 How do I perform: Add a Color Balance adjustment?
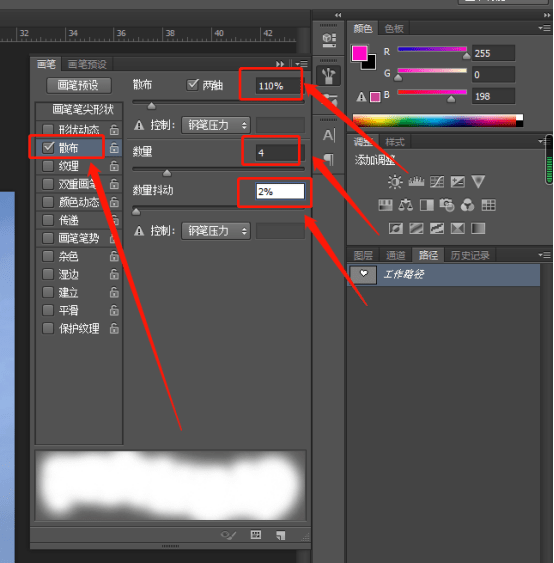click(x=406, y=205)
